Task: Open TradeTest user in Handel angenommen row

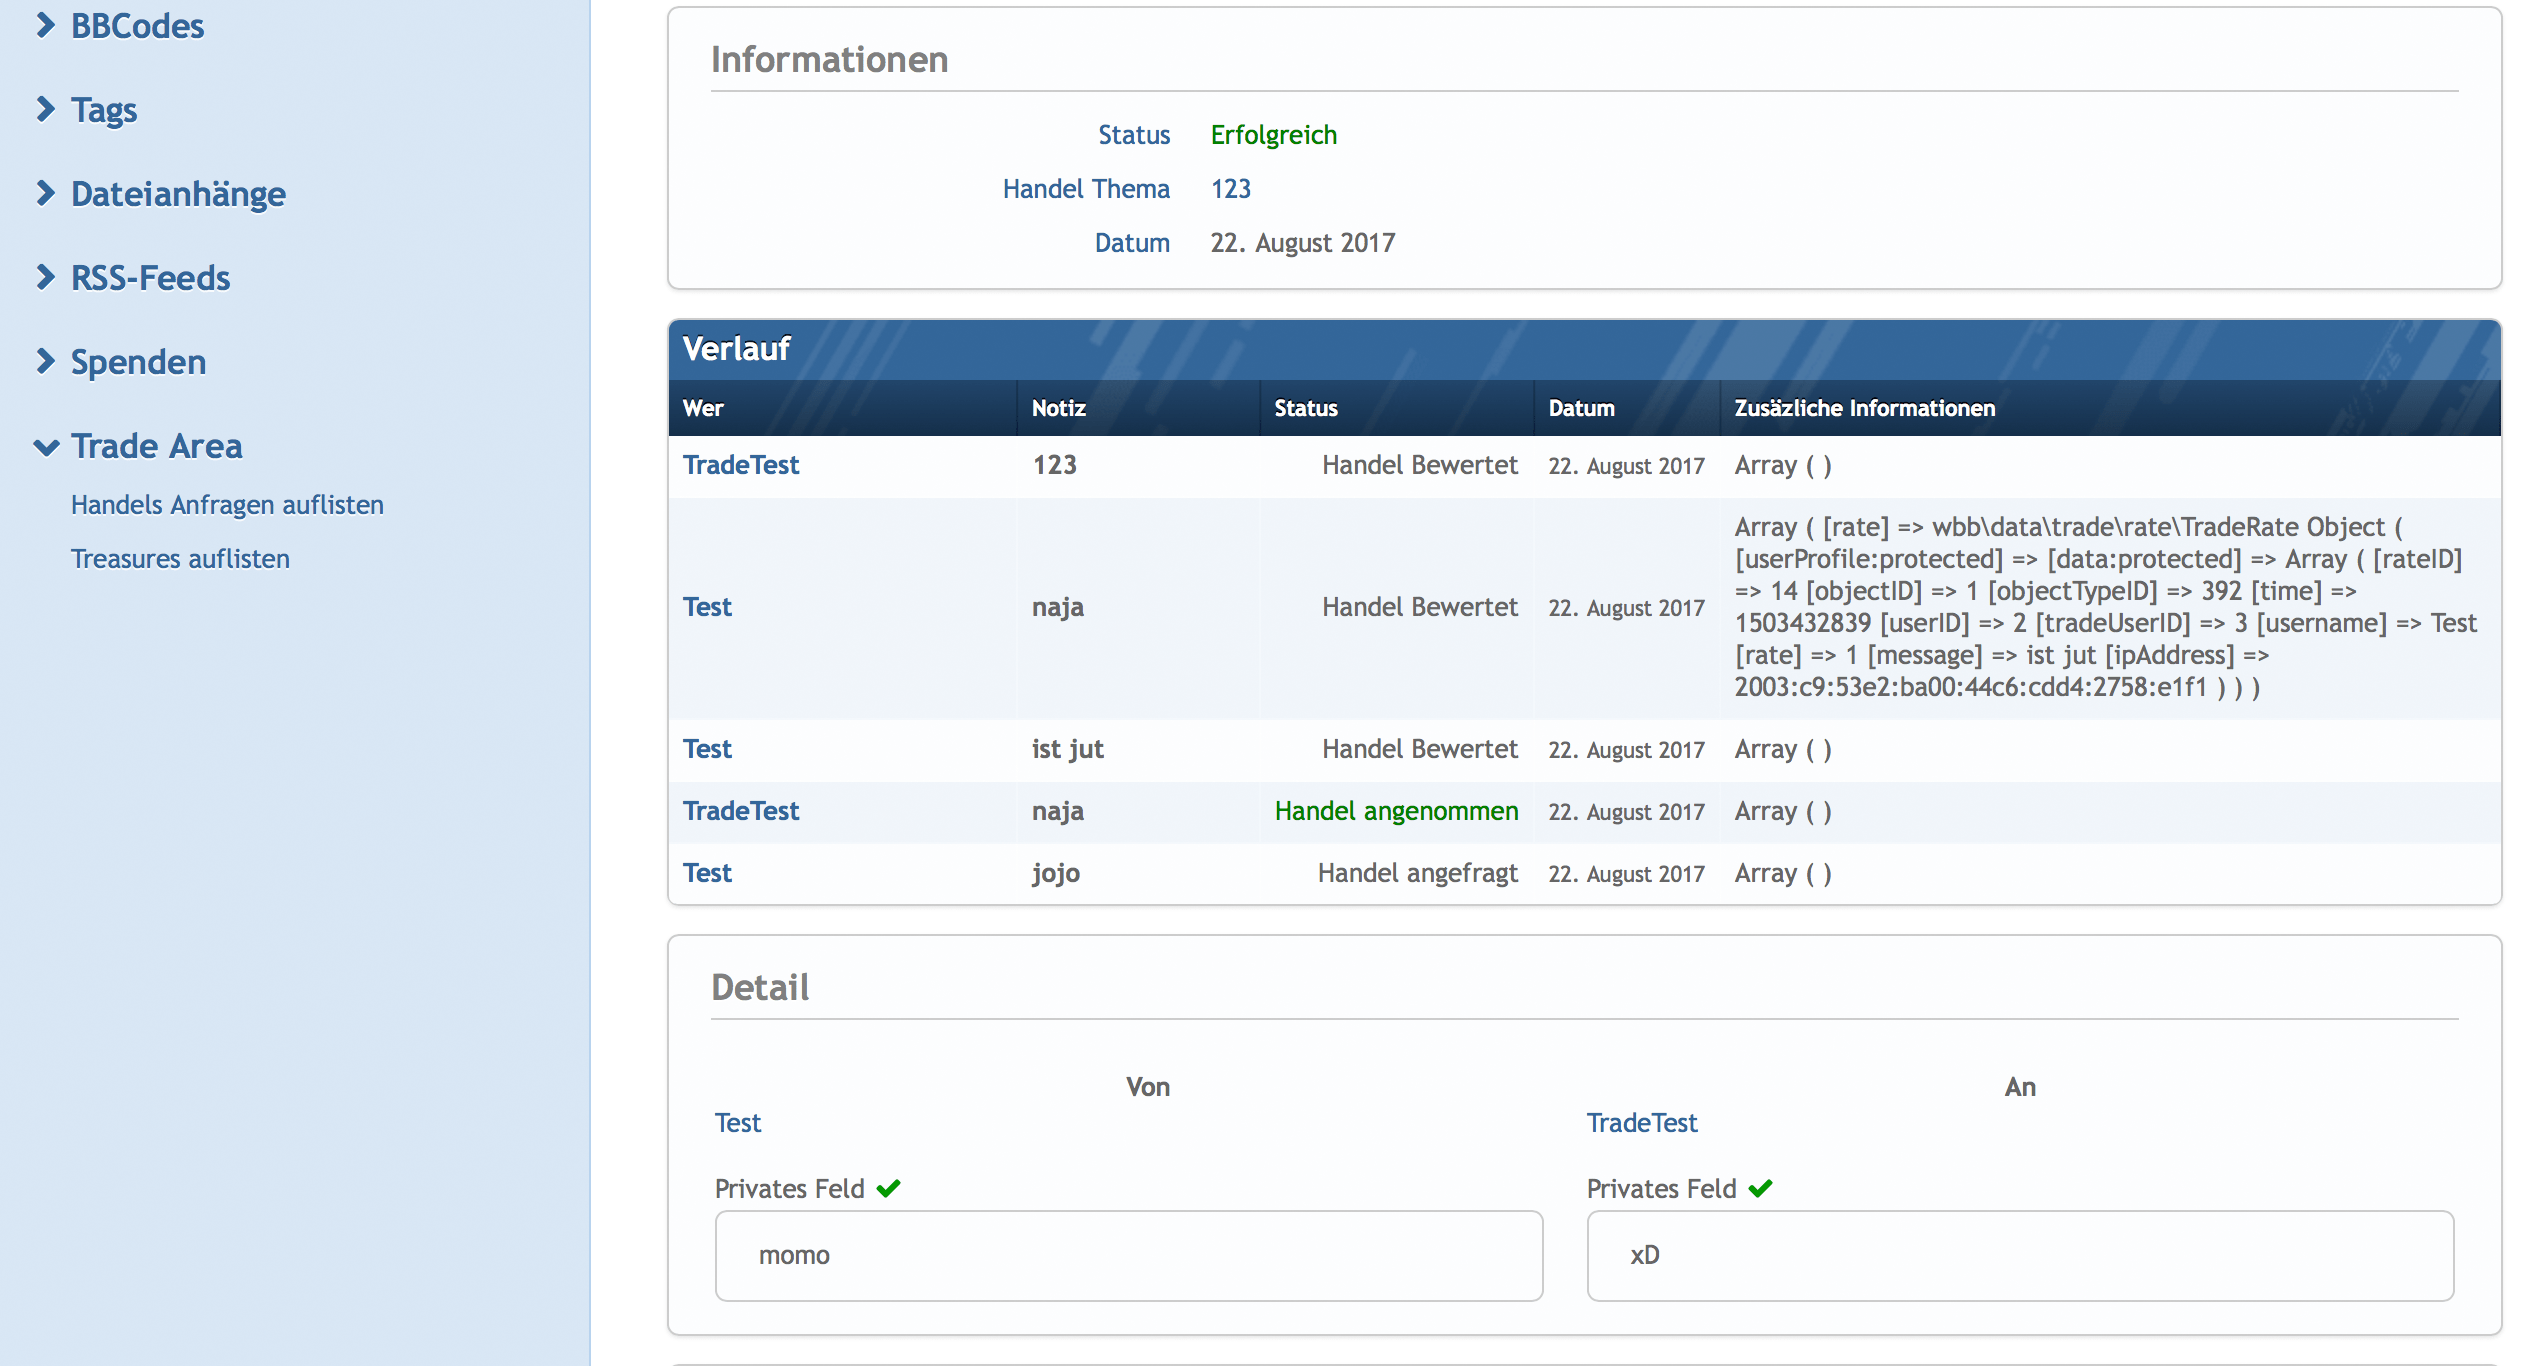Action: point(741,811)
